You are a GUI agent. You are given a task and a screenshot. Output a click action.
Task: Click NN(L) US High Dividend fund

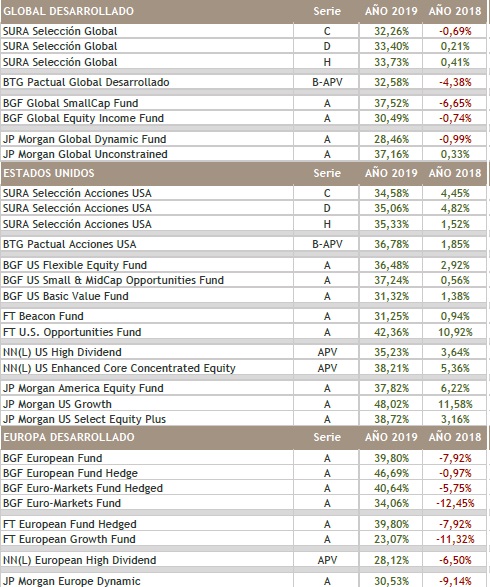tap(62, 352)
